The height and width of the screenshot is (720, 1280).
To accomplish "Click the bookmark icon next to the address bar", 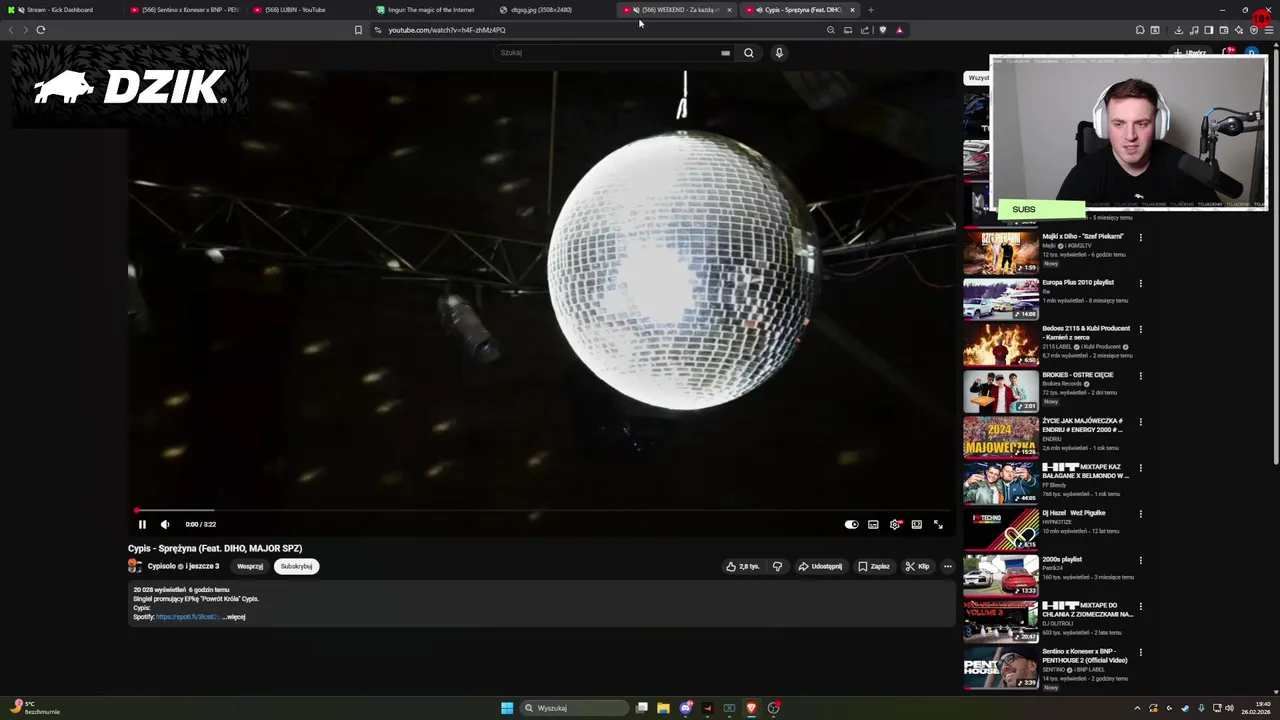I will coord(358,30).
